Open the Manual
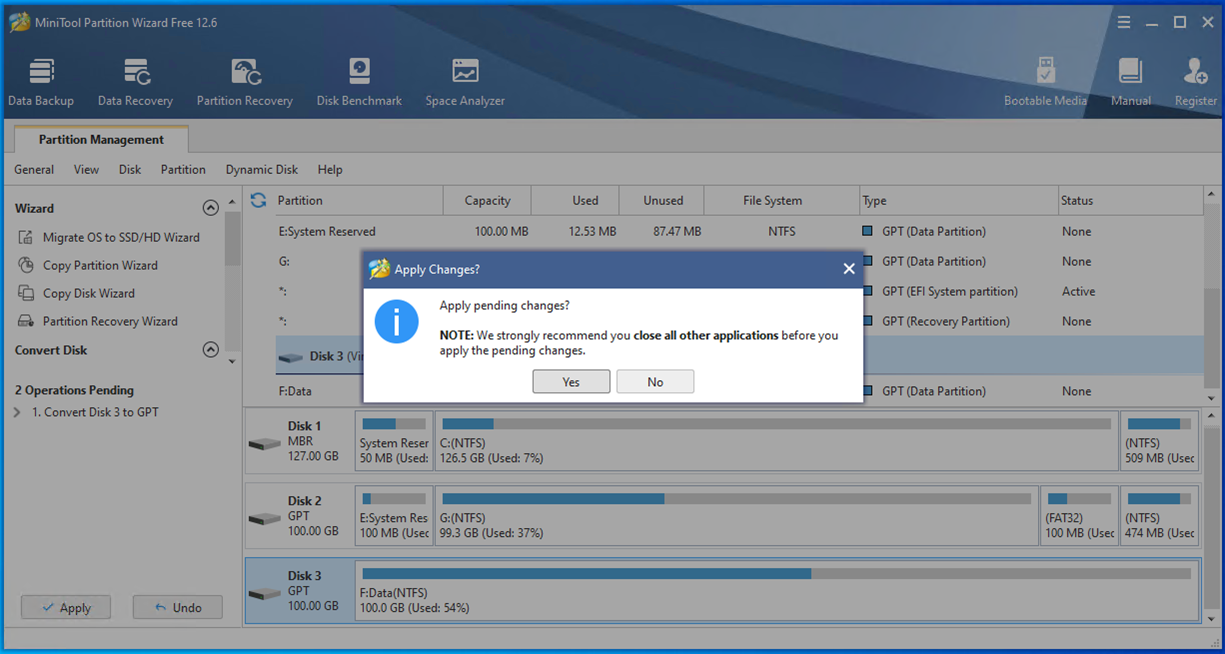1225x654 pixels. (x=1131, y=82)
